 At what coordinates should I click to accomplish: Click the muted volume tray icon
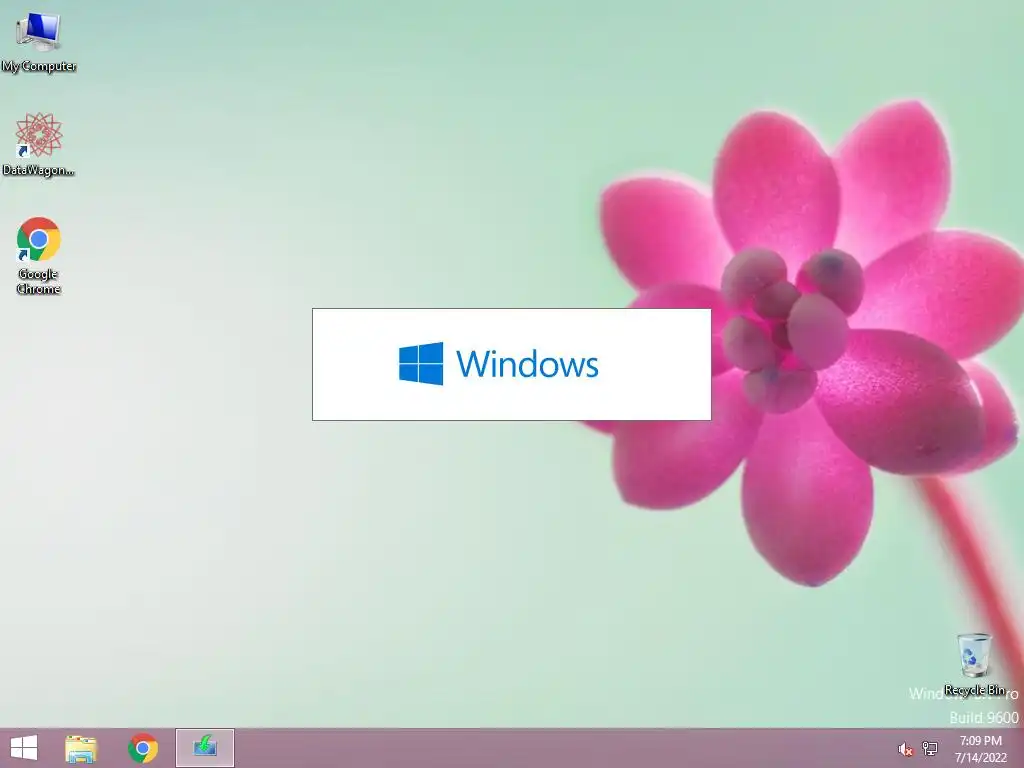click(905, 749)
